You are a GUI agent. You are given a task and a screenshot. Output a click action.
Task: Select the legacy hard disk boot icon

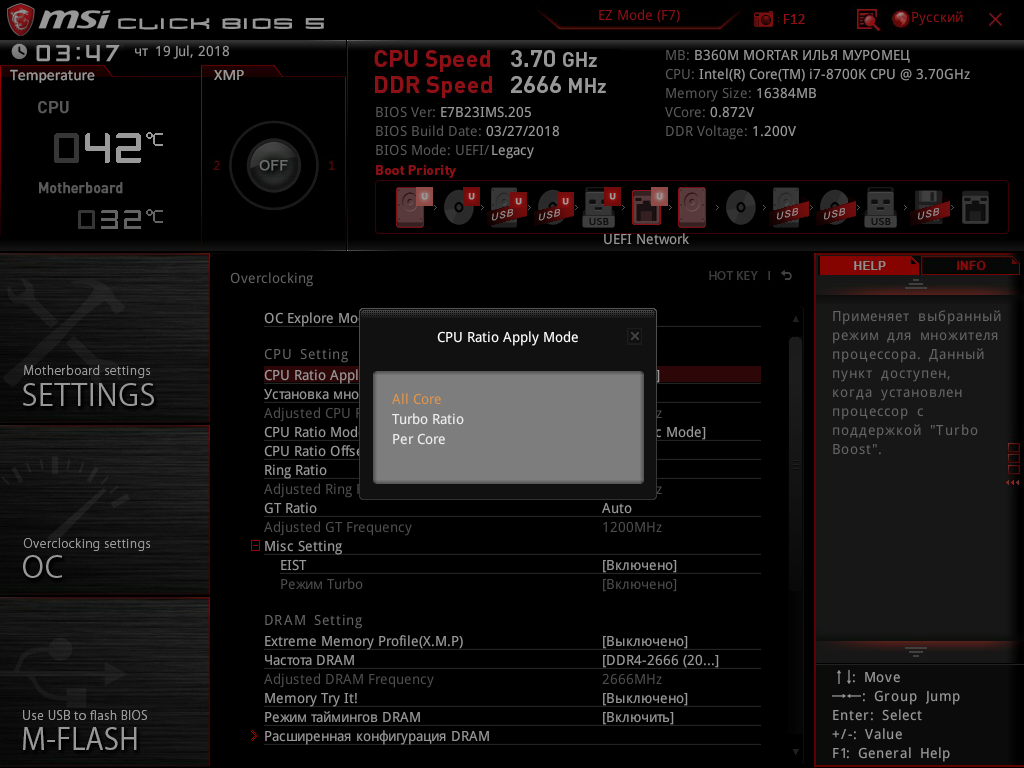pos(692,207)
